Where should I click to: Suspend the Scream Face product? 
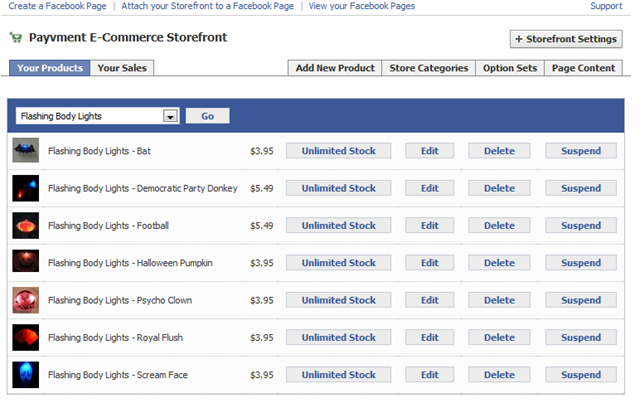[581, 375]
